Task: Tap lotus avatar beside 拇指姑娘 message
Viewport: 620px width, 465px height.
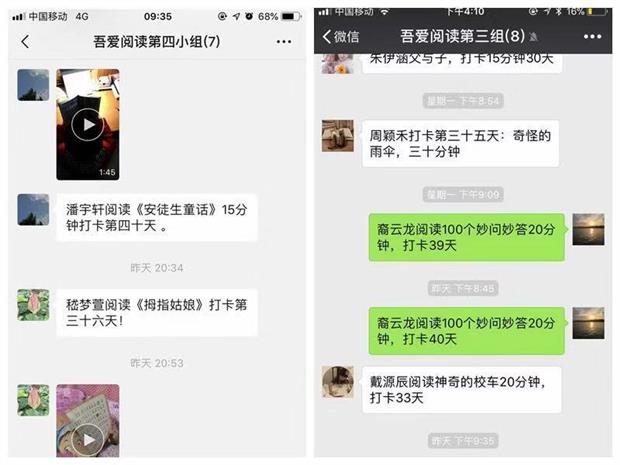Action: 33,305
